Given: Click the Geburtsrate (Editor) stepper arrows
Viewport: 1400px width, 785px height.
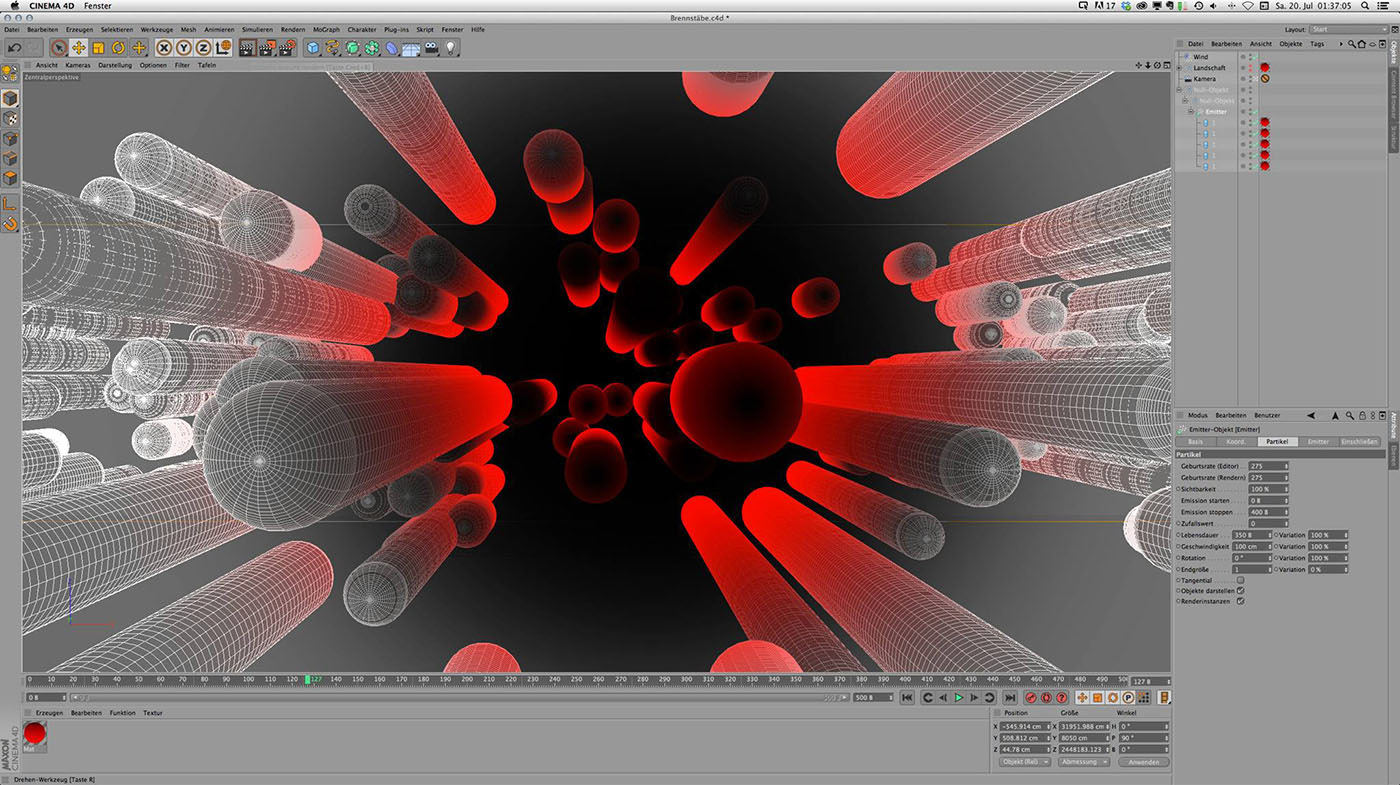Looking at the screenshot, I should pos(1286,466).
